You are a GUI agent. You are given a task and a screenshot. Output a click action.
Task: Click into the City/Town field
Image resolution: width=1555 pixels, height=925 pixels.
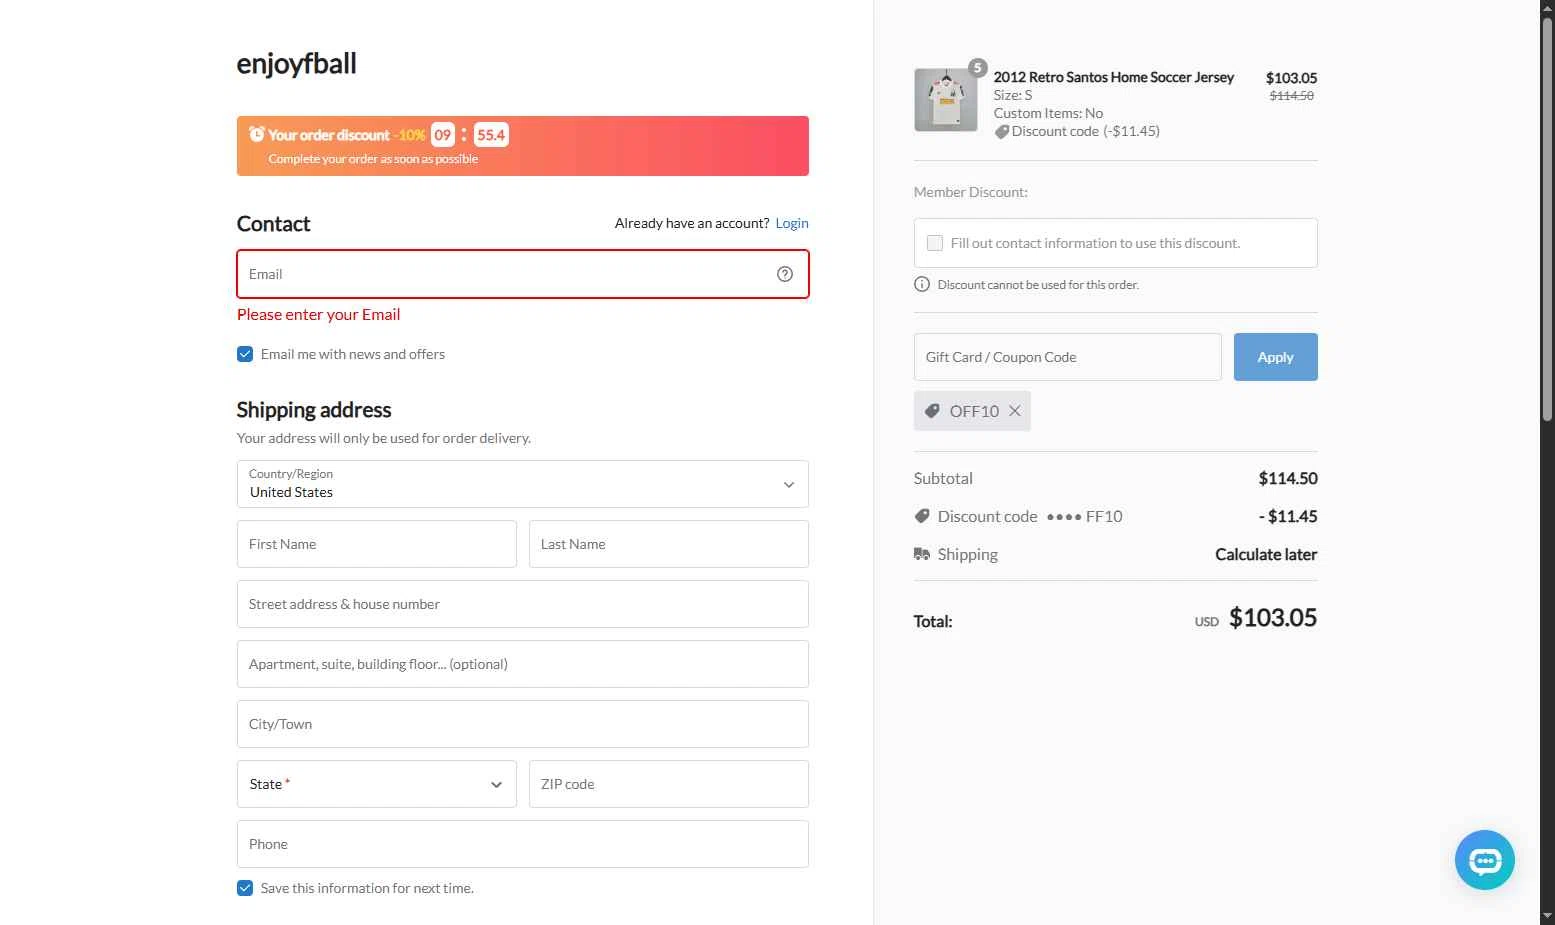click(x=523, y=724)
